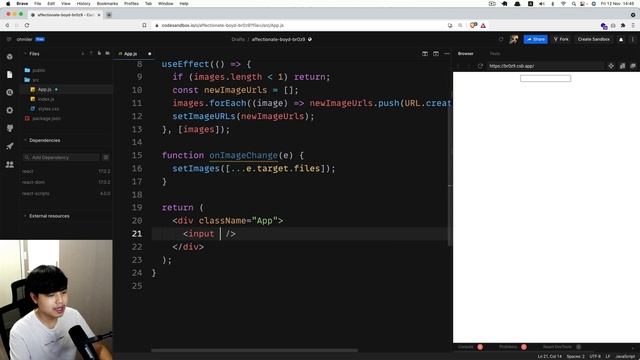Viewport: 640px width, 360px height.
Task: Switch to the Tests tab
Action: coord(495,53)
